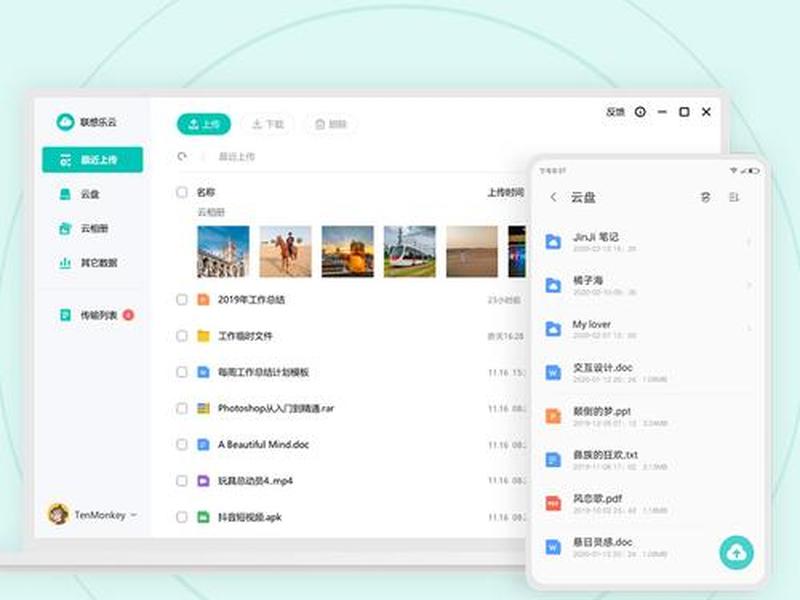This screenshot has height=600, width=800.
Task: Click the 反馈 link in title bar
Action: pos(615,112)
